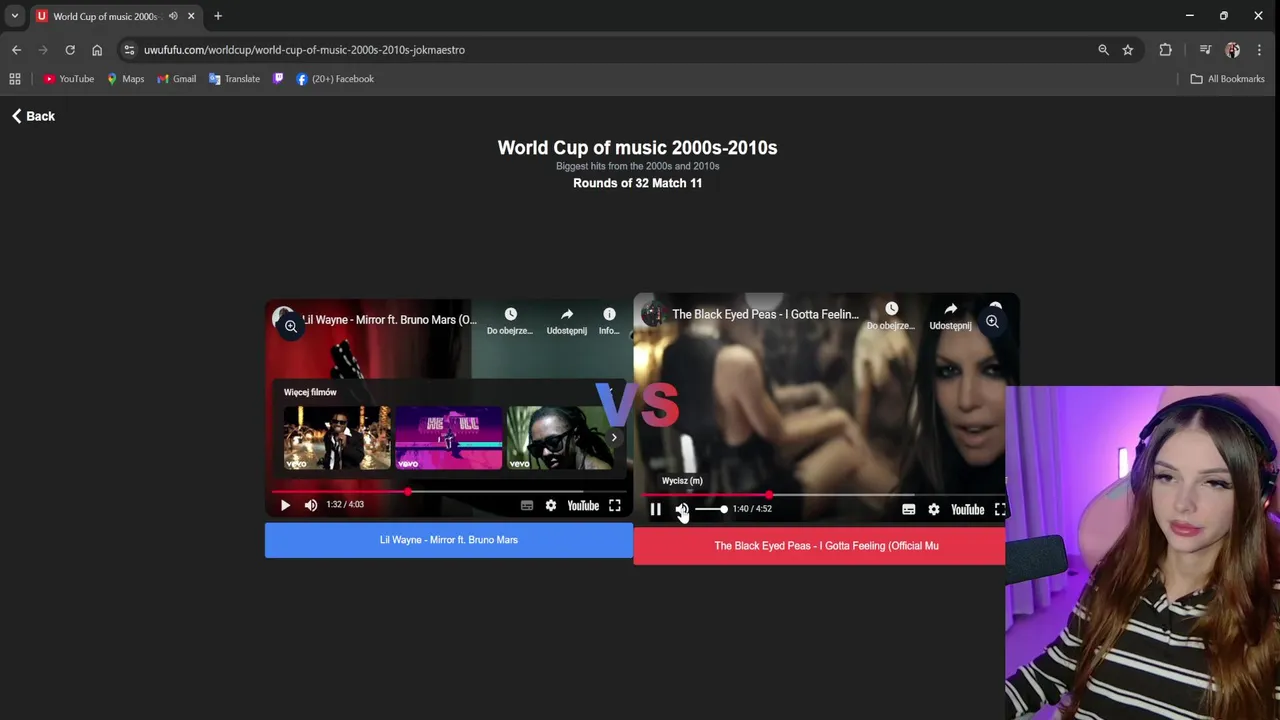View site information in the address bar
Screen dimensions: 1280x720
click(x=129, y=50)
